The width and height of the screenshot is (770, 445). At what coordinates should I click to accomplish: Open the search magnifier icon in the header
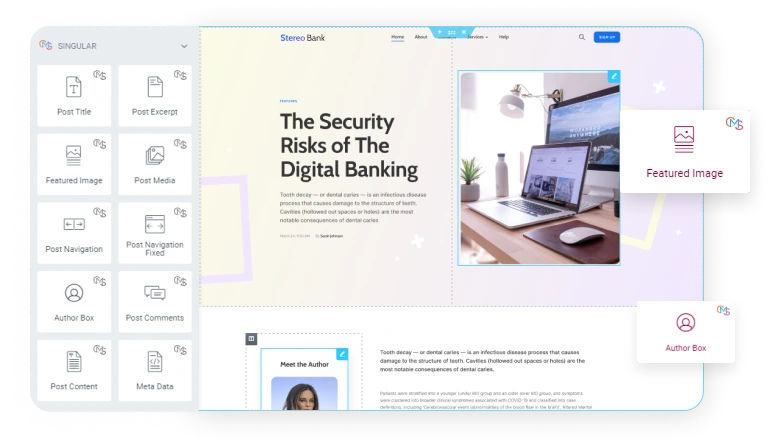pos(582,37)
